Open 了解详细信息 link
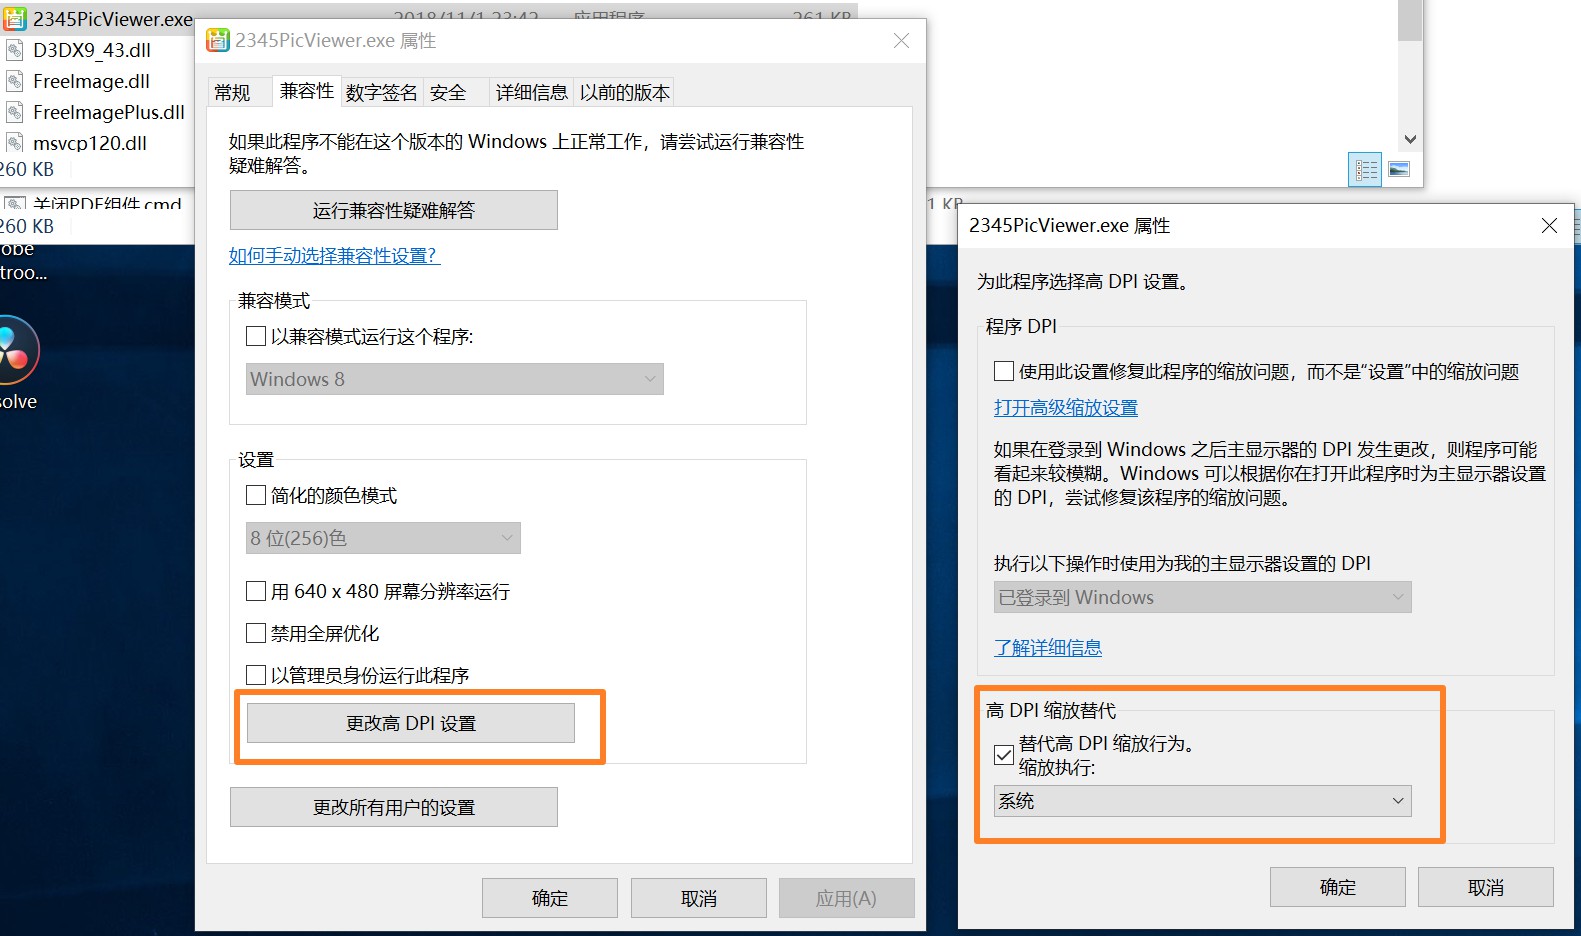This screenshot has width=1581, height=936. tap(1048, 648)
